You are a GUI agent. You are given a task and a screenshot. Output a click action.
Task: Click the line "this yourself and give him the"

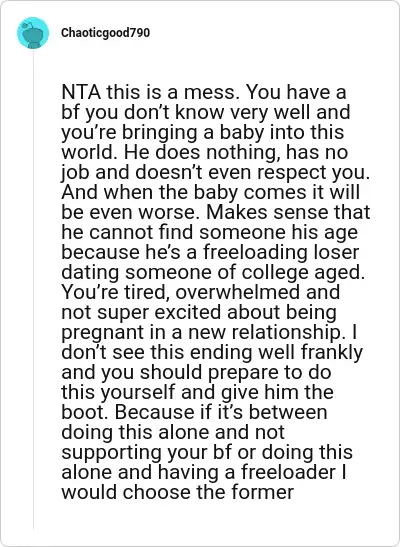(197, 392)
